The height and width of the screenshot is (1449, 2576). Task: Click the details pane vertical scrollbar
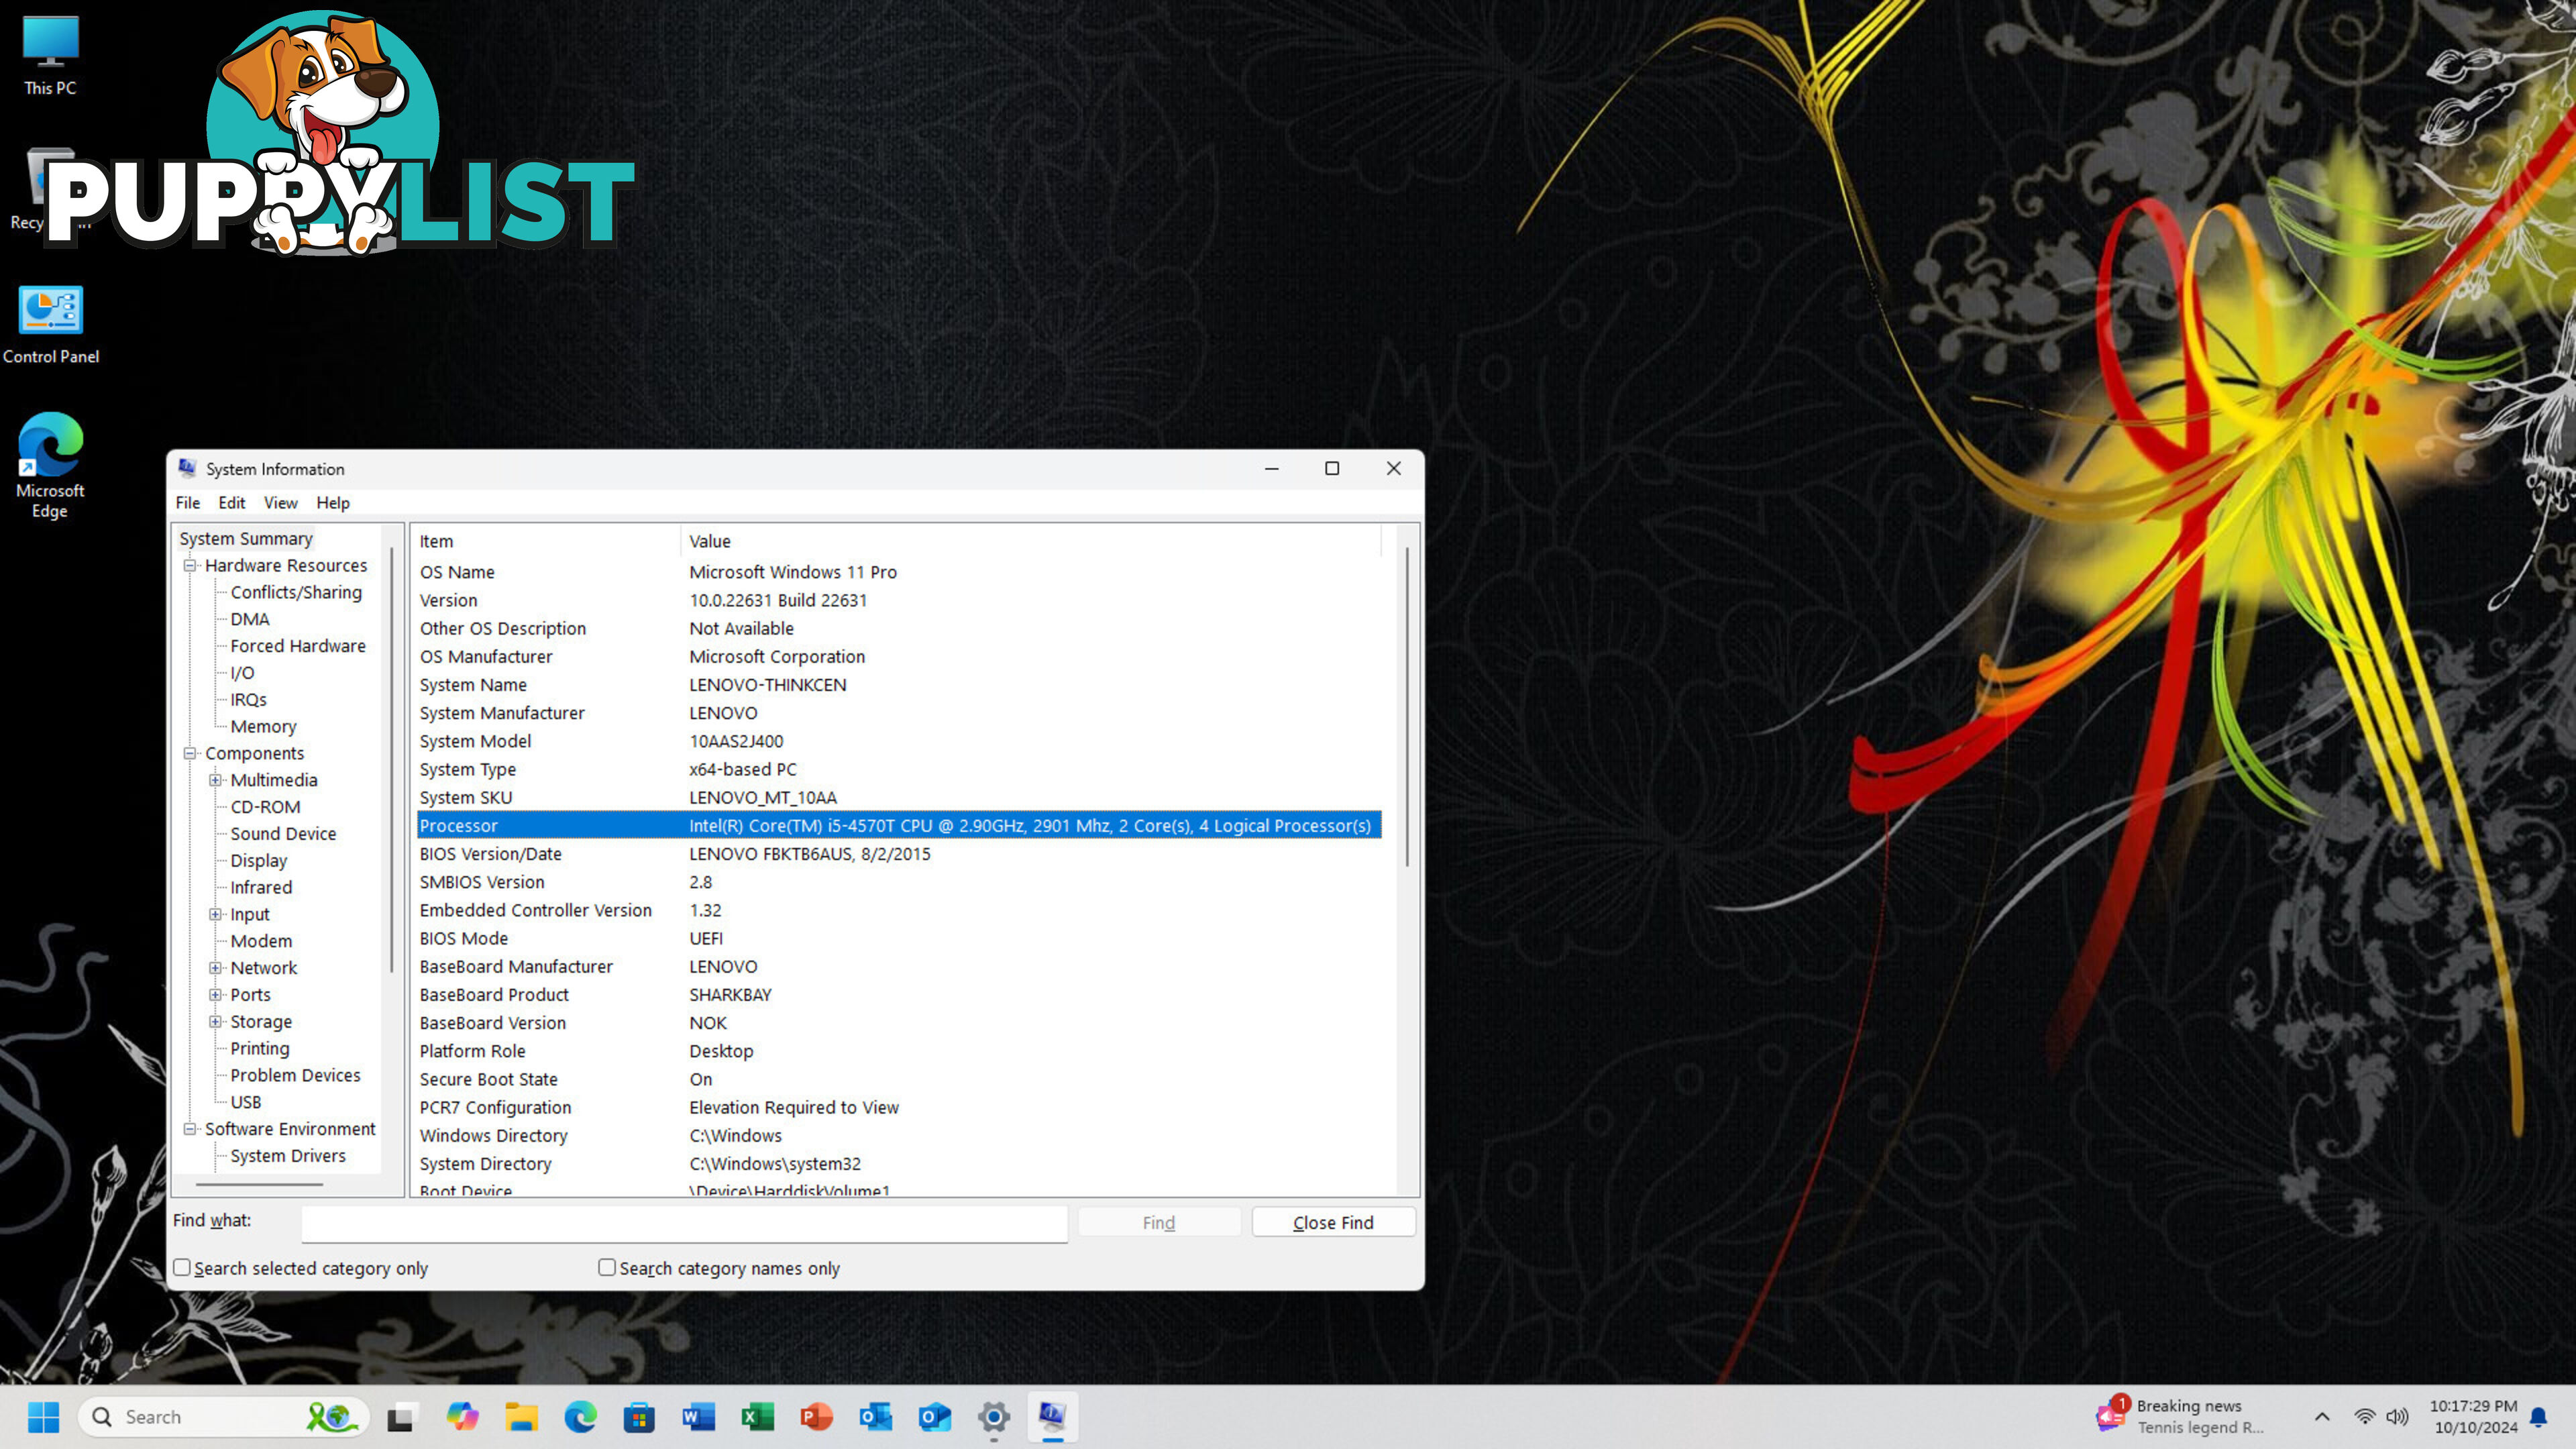(x=1407, y=706)
